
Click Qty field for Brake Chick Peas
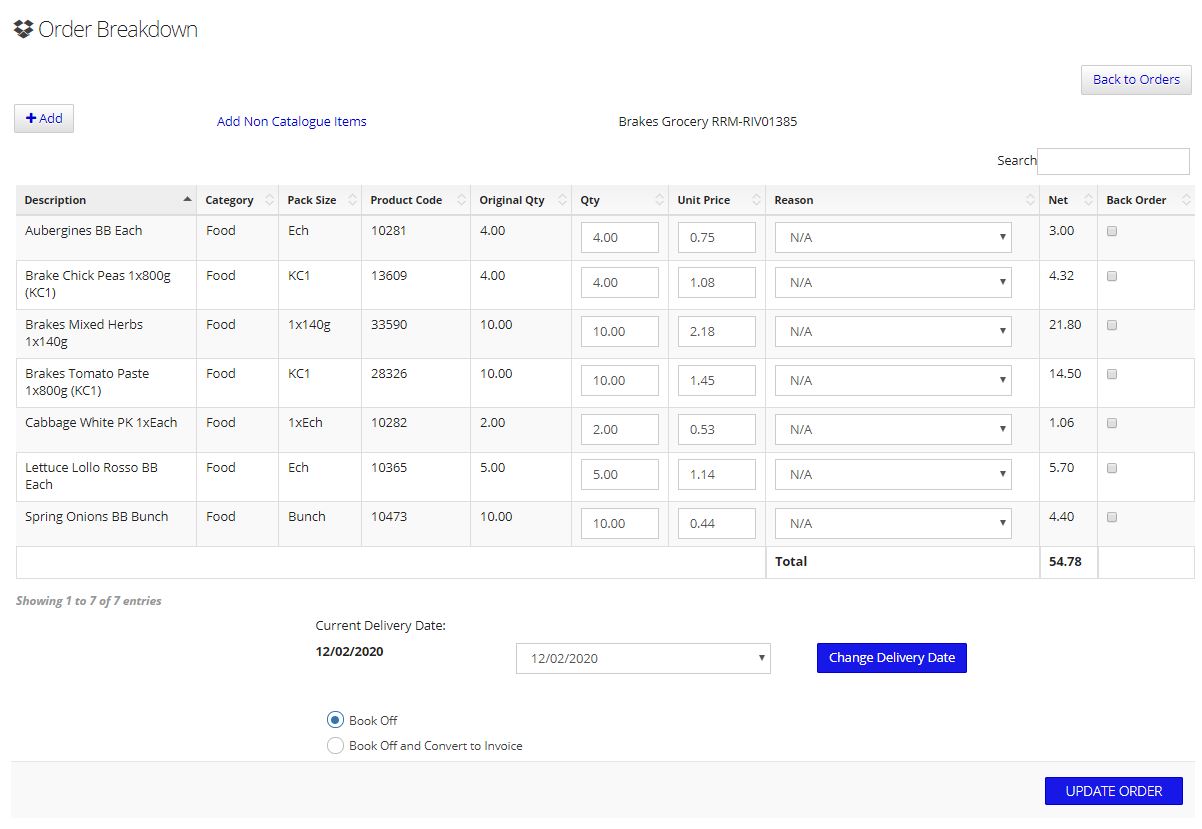point(620,283)
